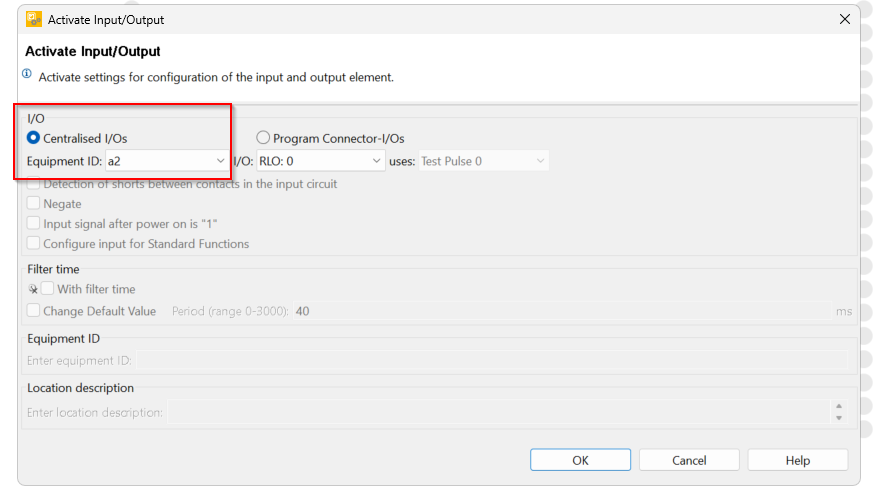The height and width of the screenshot is (494, 878).
Task: Close the Activate Input/Output dialog
Action: click(844, 20)
